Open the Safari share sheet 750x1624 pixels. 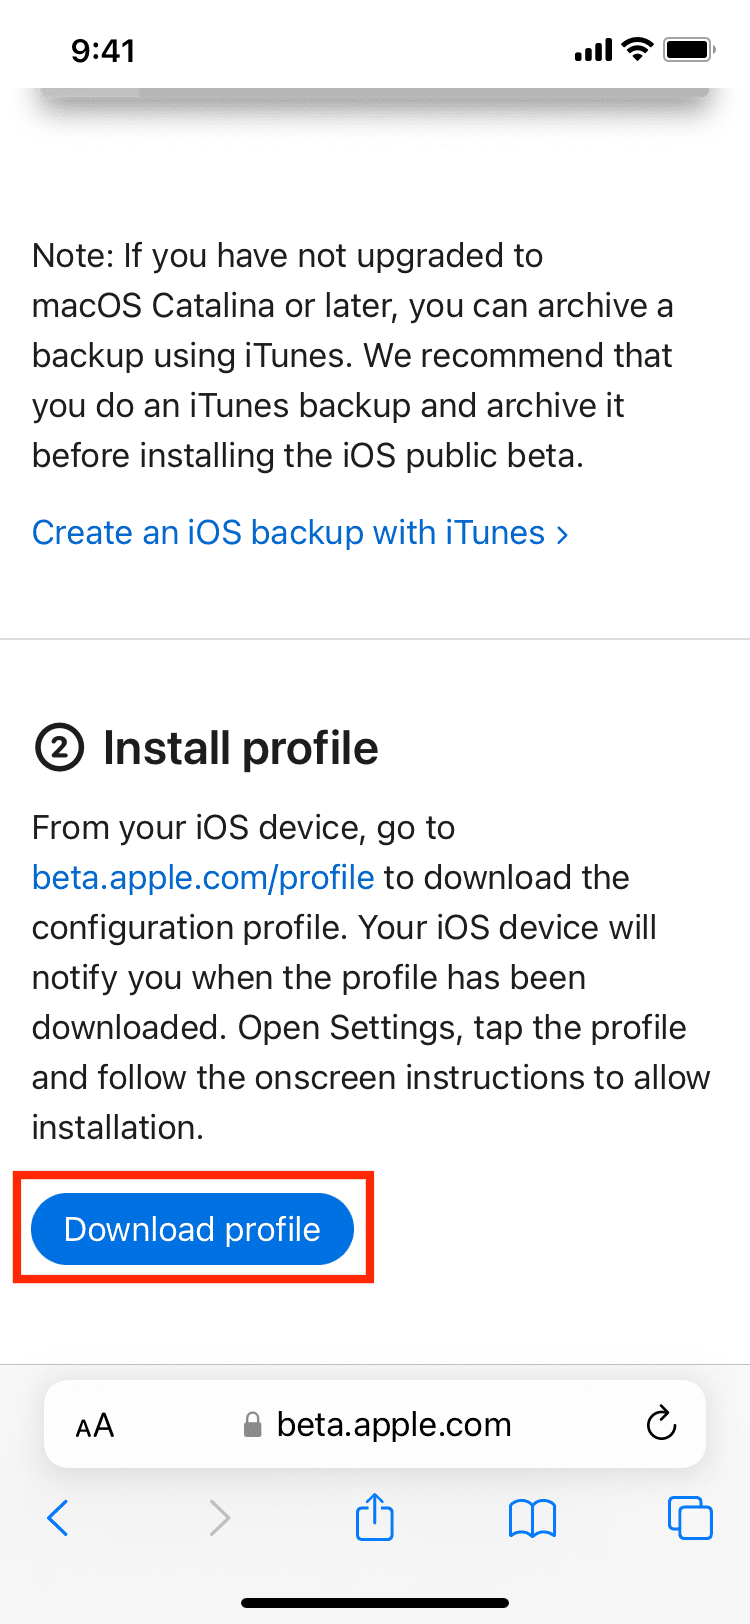(375, 1516)
